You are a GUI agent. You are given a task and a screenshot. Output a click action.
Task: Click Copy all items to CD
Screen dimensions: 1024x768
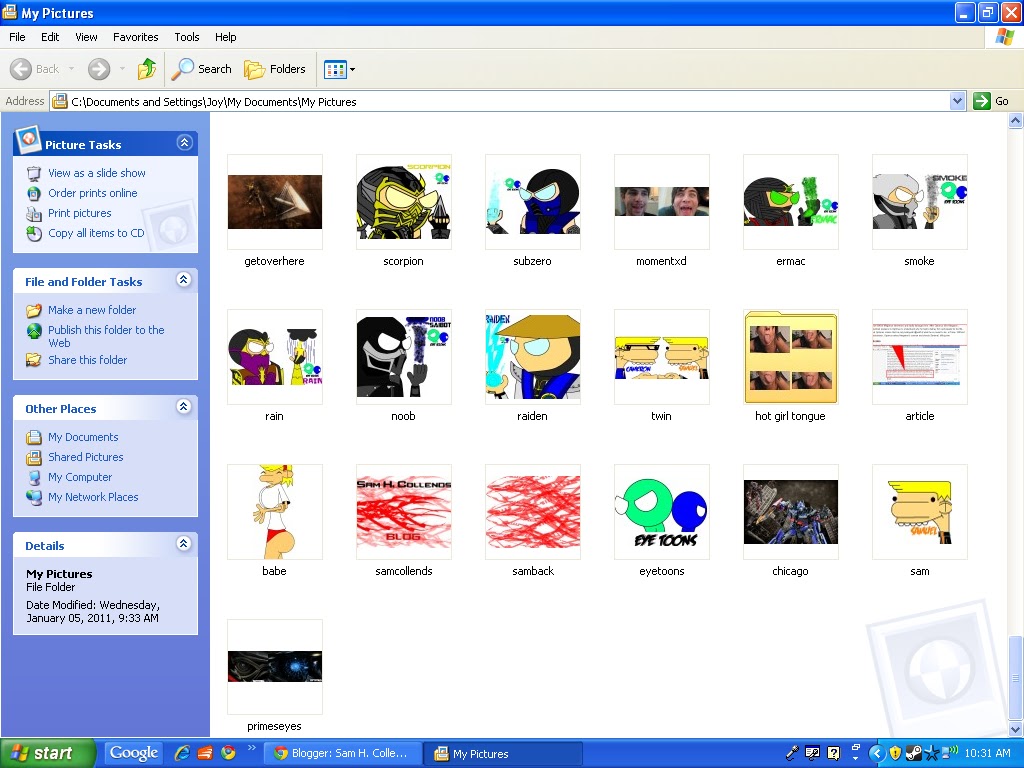coord(96,233)
